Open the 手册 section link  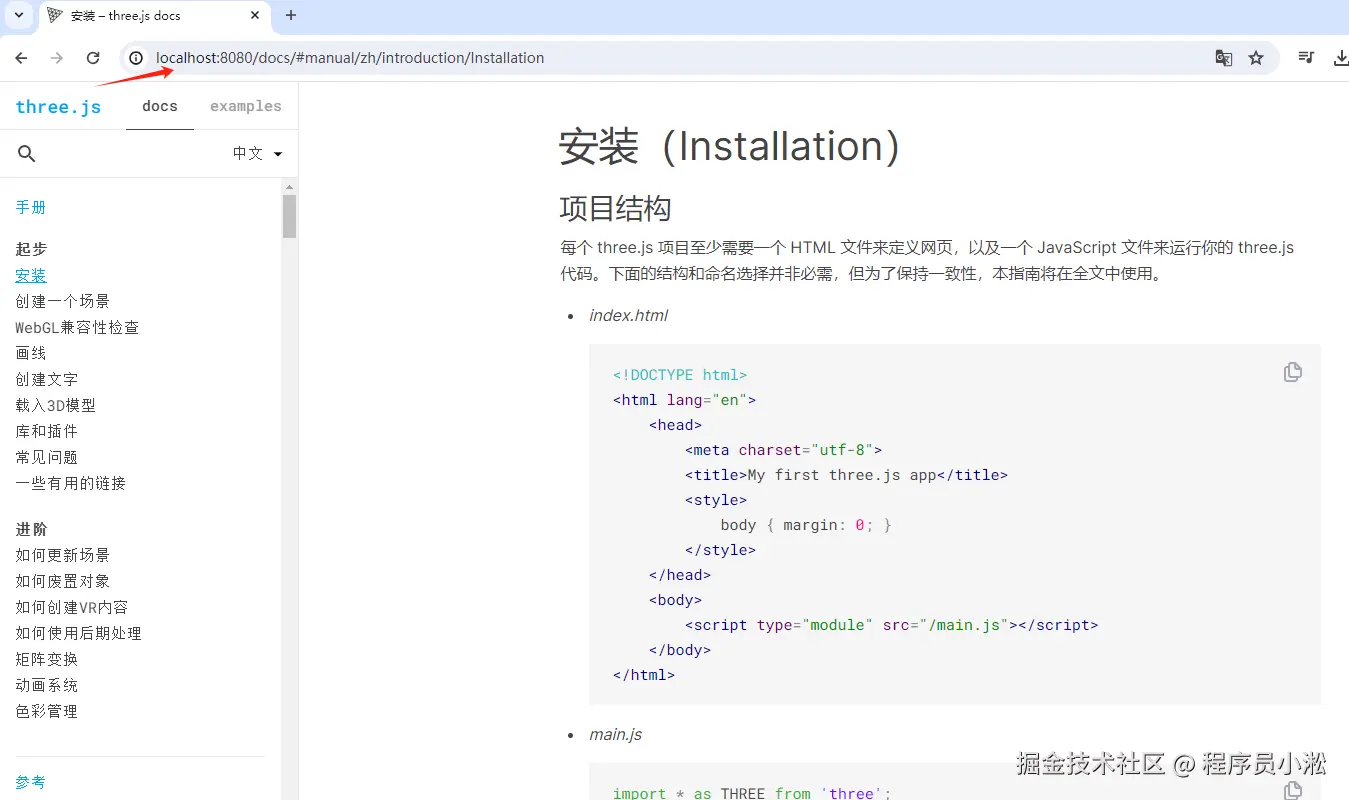coord(31,207)
